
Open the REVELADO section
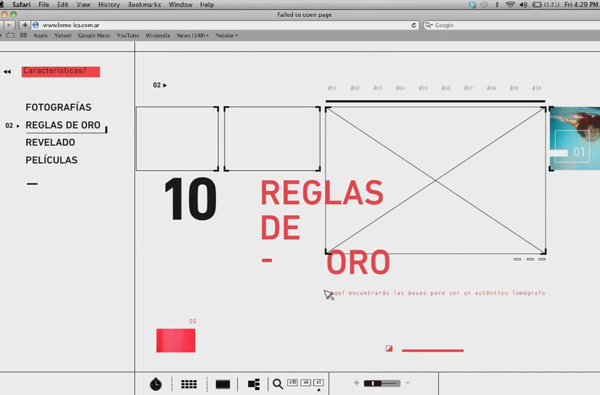click(x=51, y=142)
